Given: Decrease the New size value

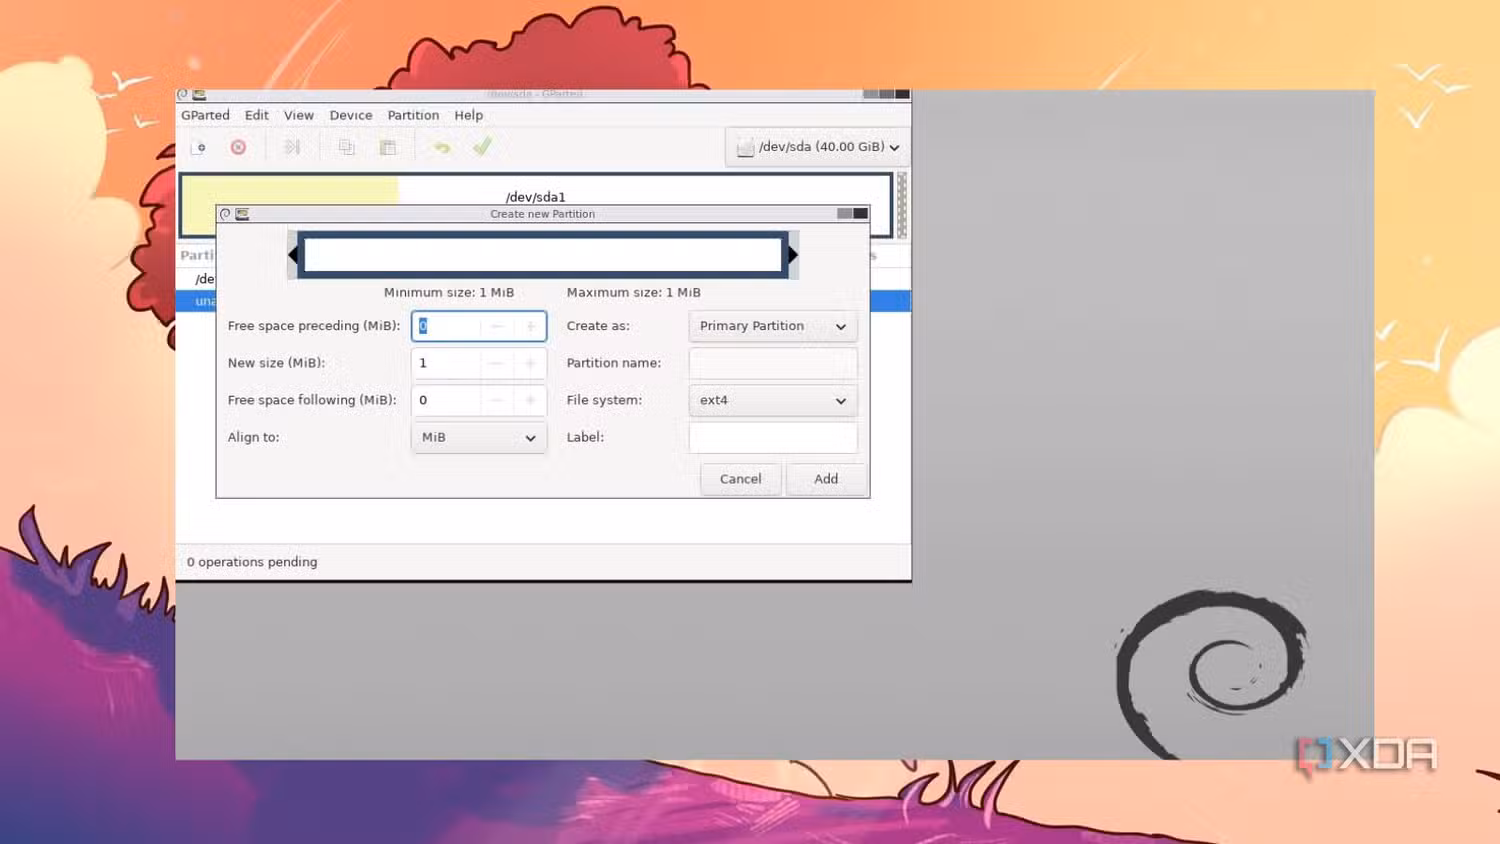Looking at the screenshot, I should 497,363.
